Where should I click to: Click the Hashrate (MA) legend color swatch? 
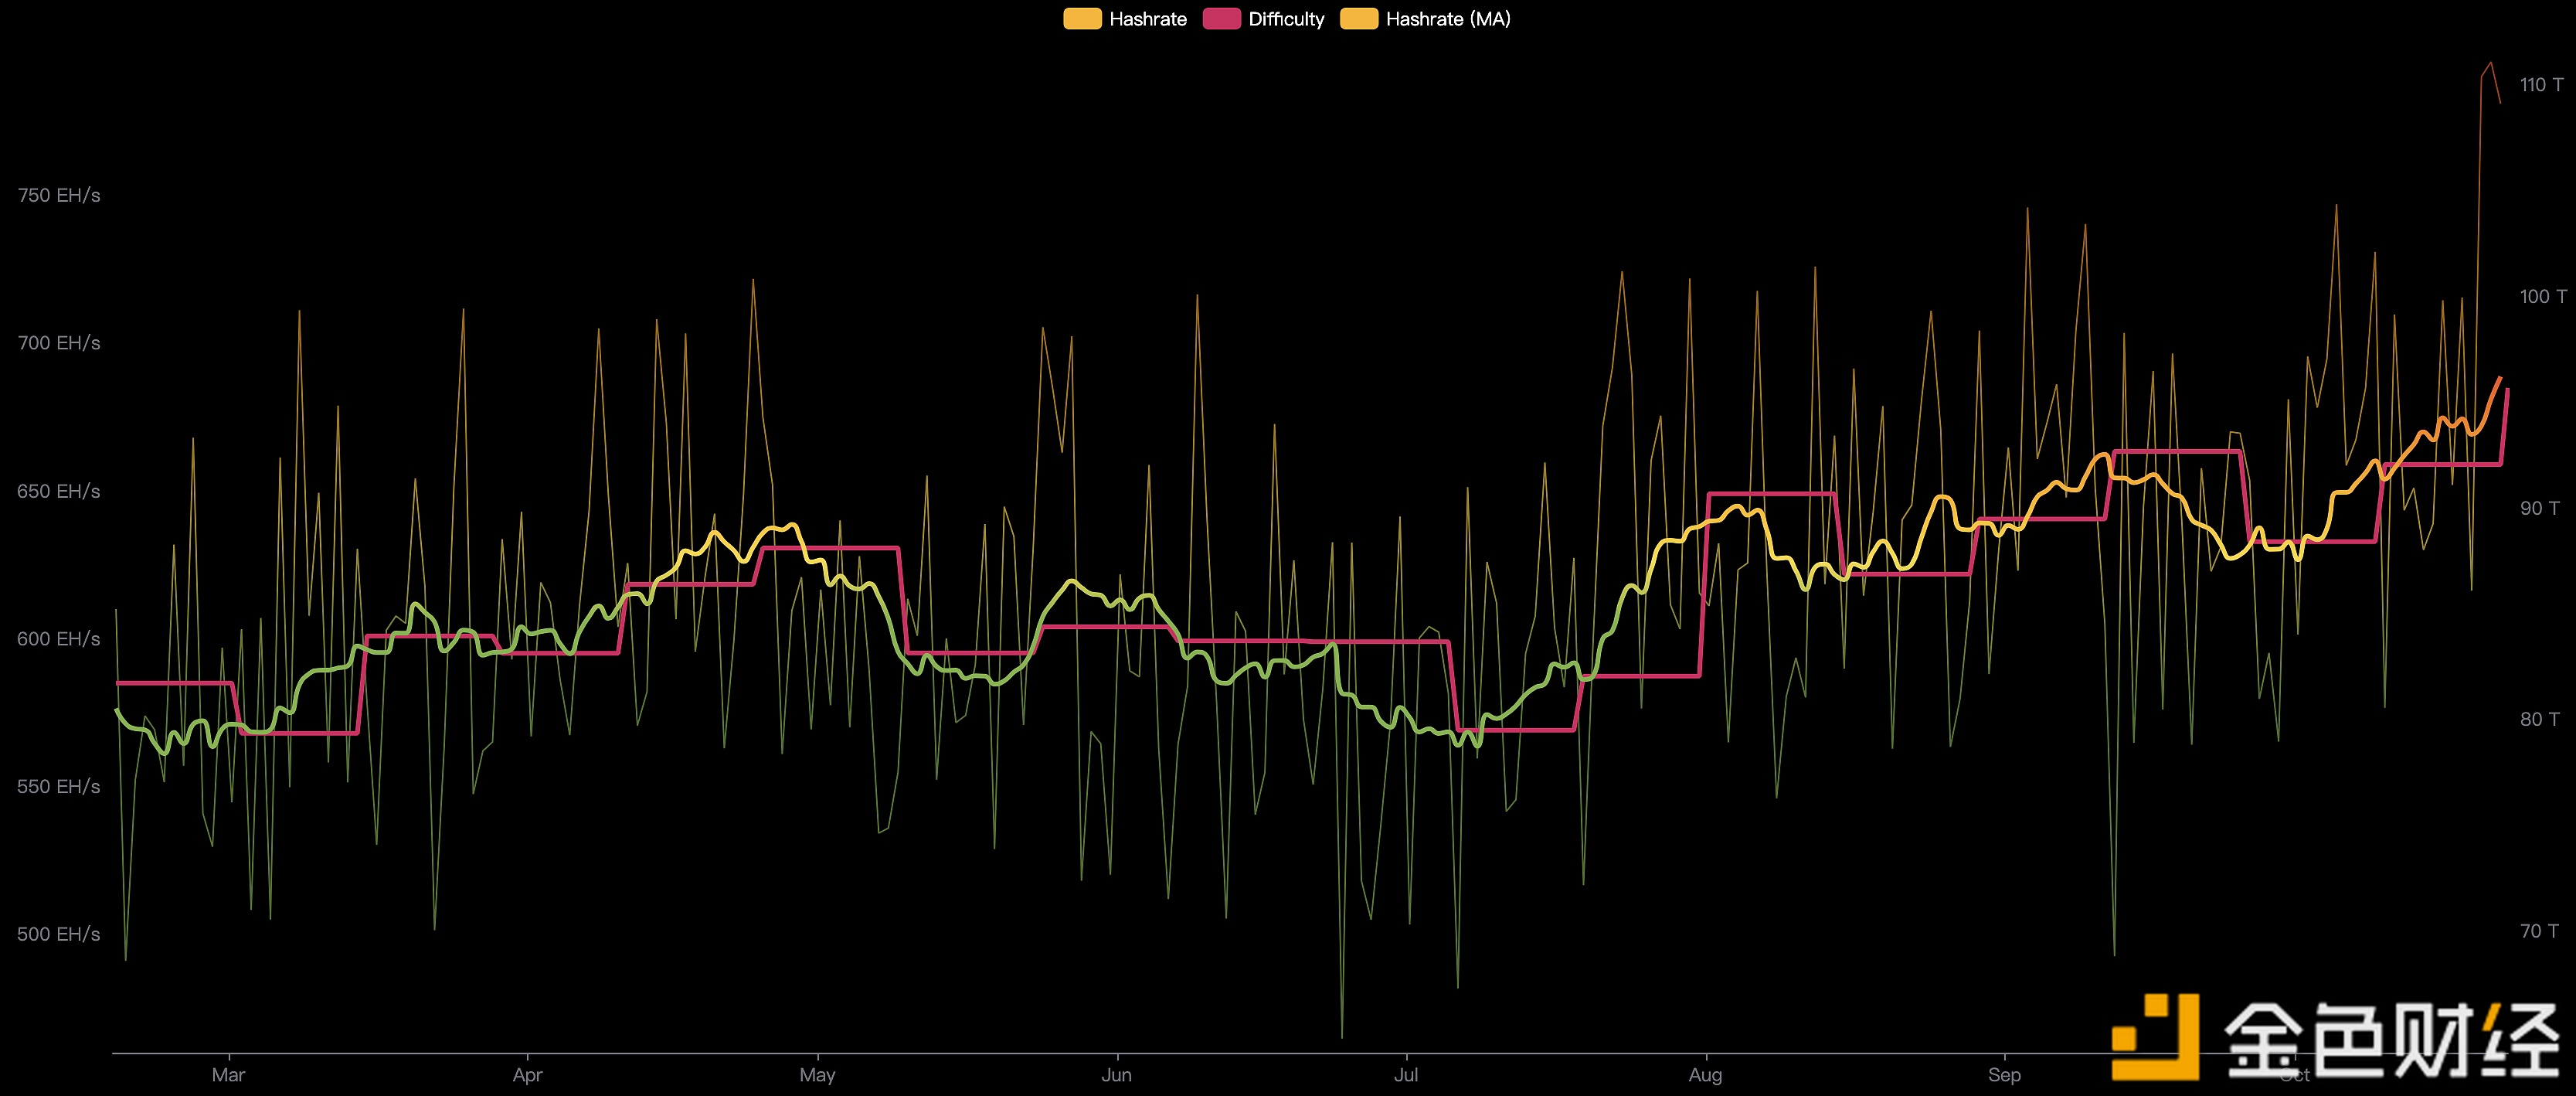coord(1359,19)
